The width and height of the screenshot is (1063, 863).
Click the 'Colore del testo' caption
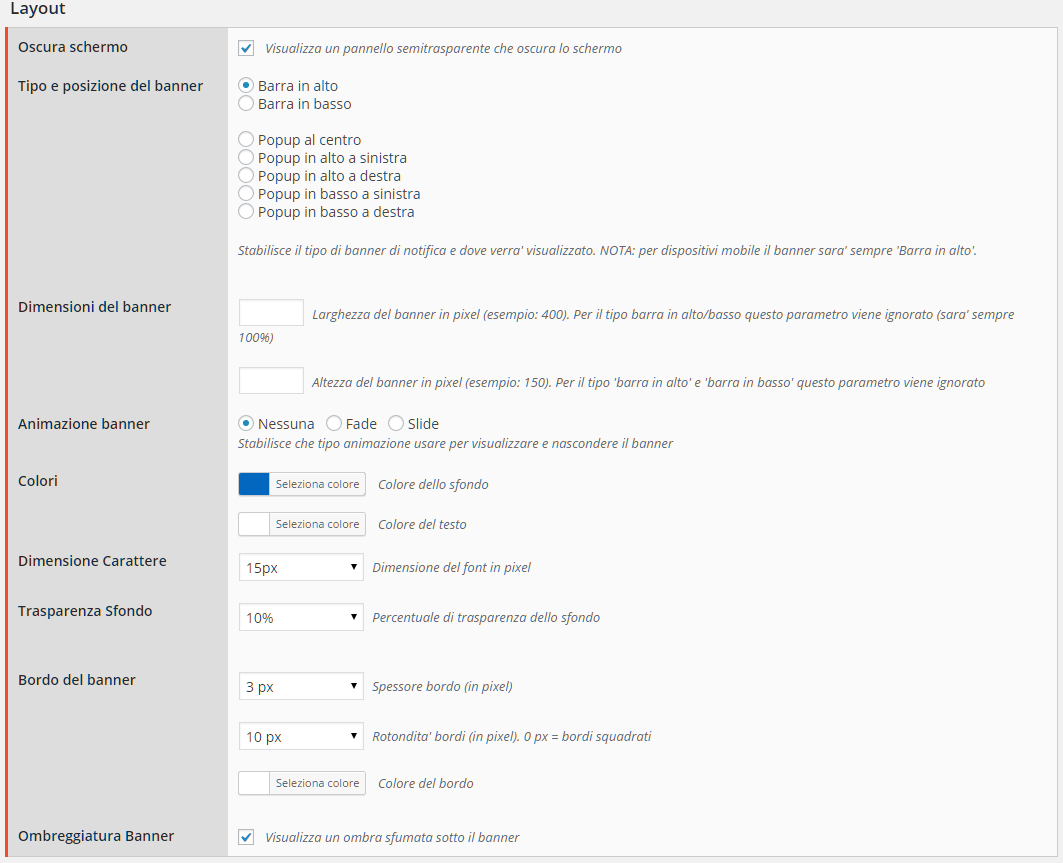pos(422,525)
